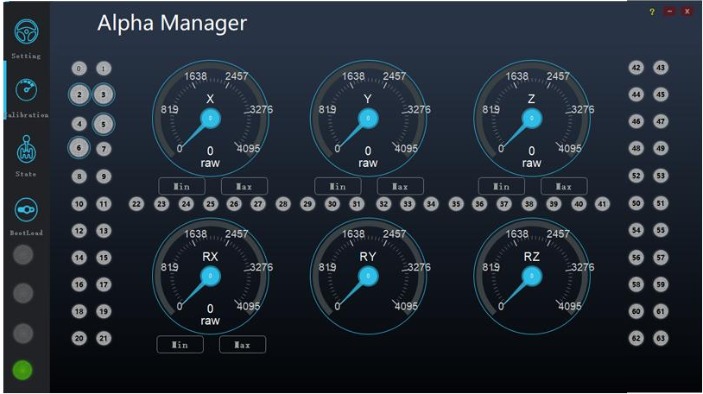Screen dimensions: 703x394
Task: Click highlighted button indicator 5
Action: point(104,124)
